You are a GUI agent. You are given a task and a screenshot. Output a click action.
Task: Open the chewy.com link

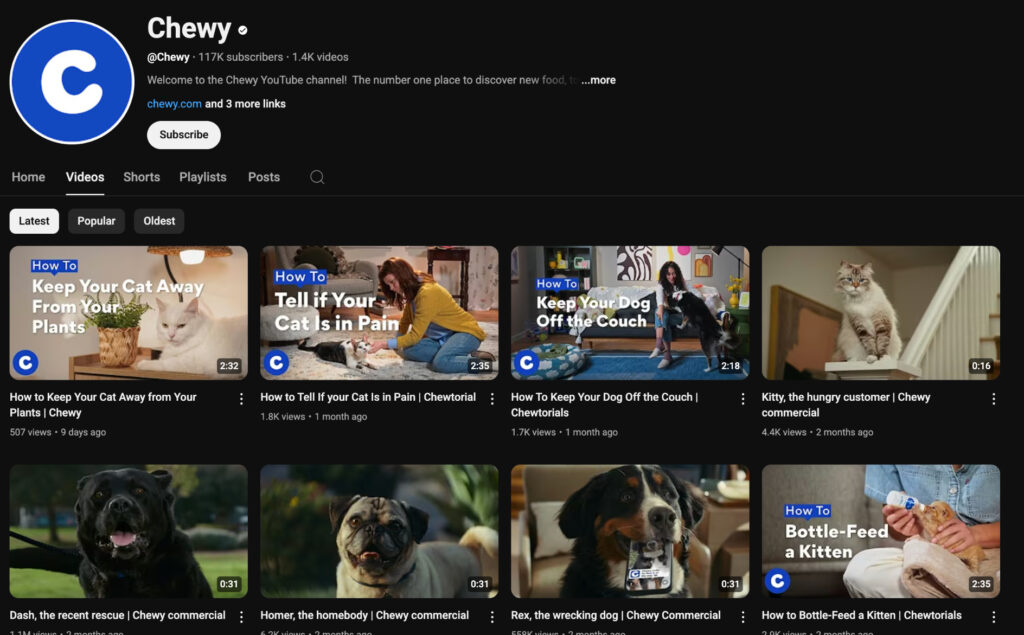[174, 104]
